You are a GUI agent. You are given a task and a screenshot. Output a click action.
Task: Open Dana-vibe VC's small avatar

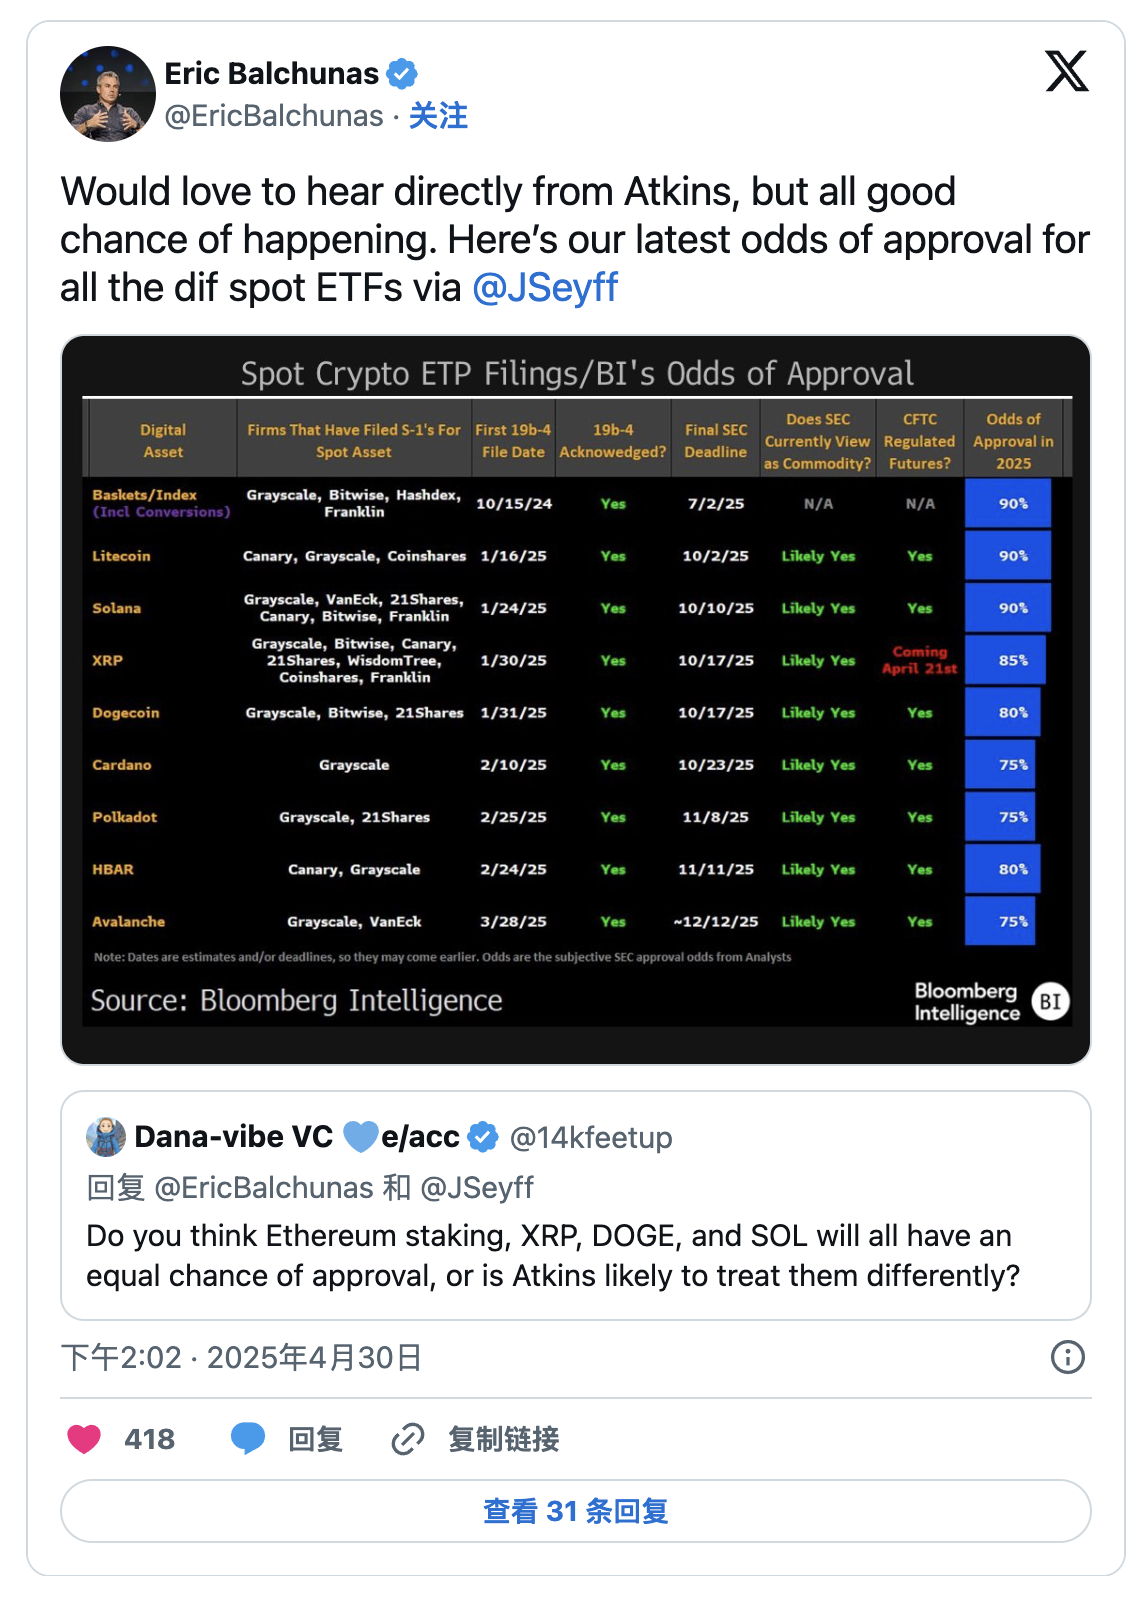[x=106, y=1137]
